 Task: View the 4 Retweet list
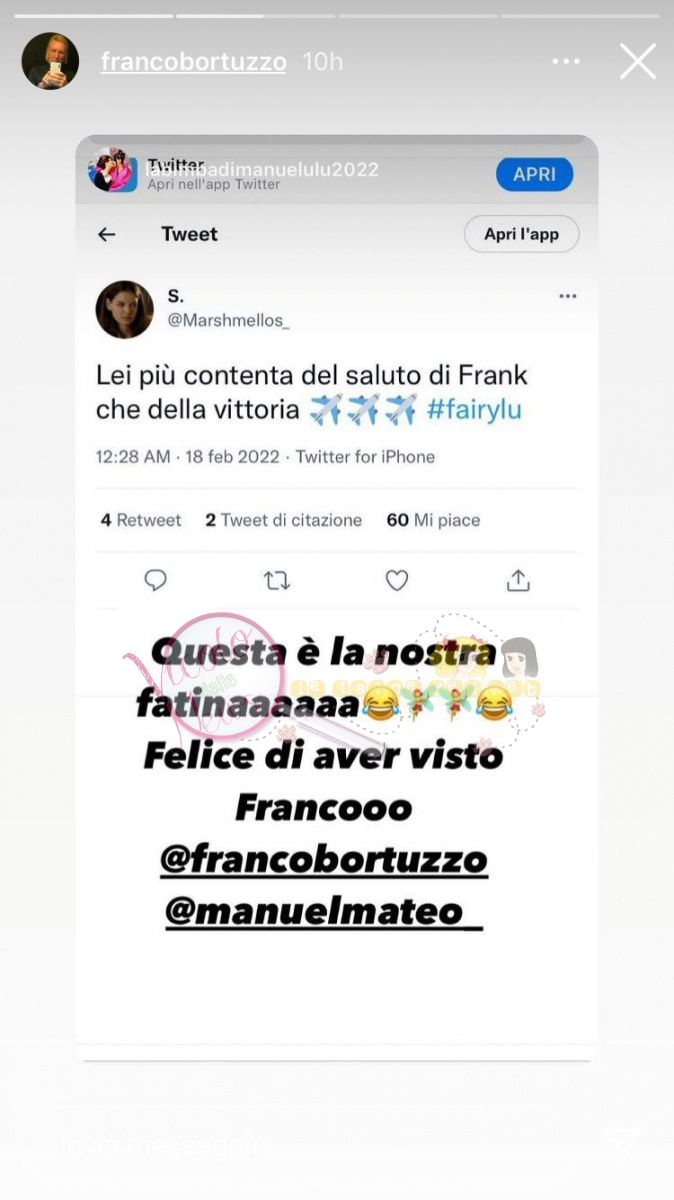141,520
